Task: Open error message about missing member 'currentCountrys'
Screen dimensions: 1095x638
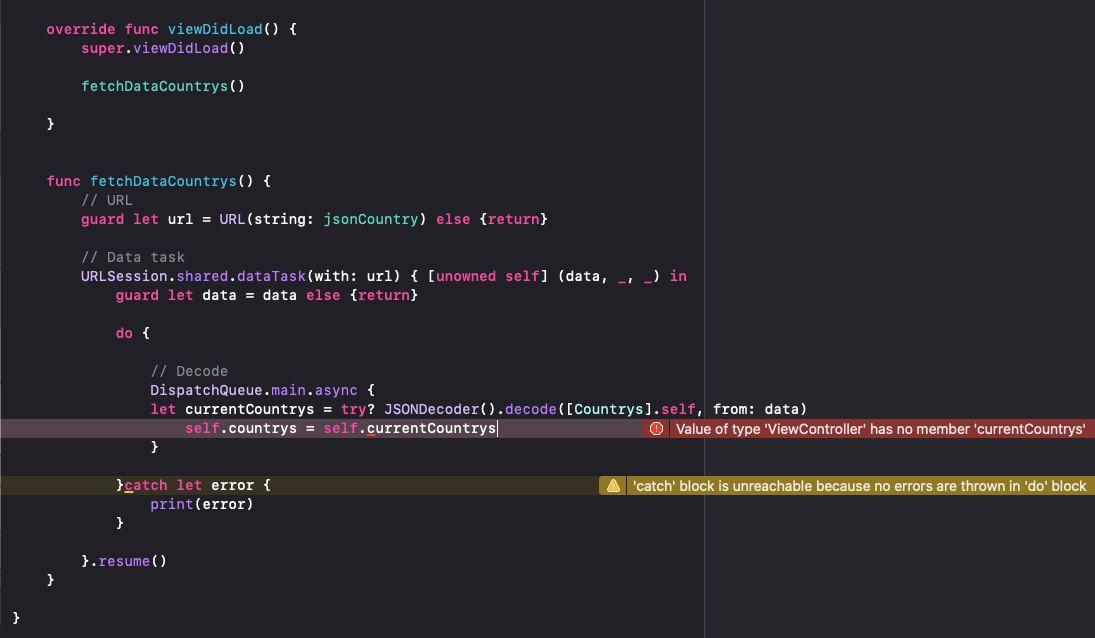Action: click(x=880, y=429)
